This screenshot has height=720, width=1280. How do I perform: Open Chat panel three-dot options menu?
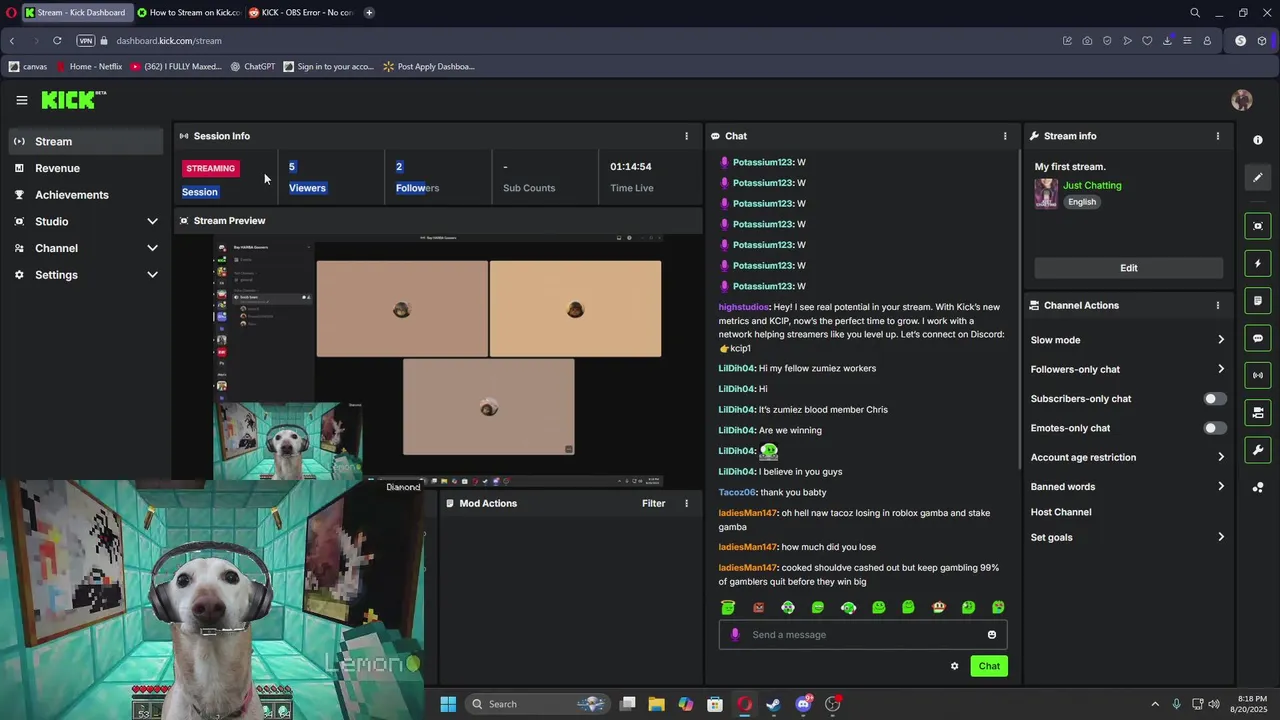tap(1005, 136)
